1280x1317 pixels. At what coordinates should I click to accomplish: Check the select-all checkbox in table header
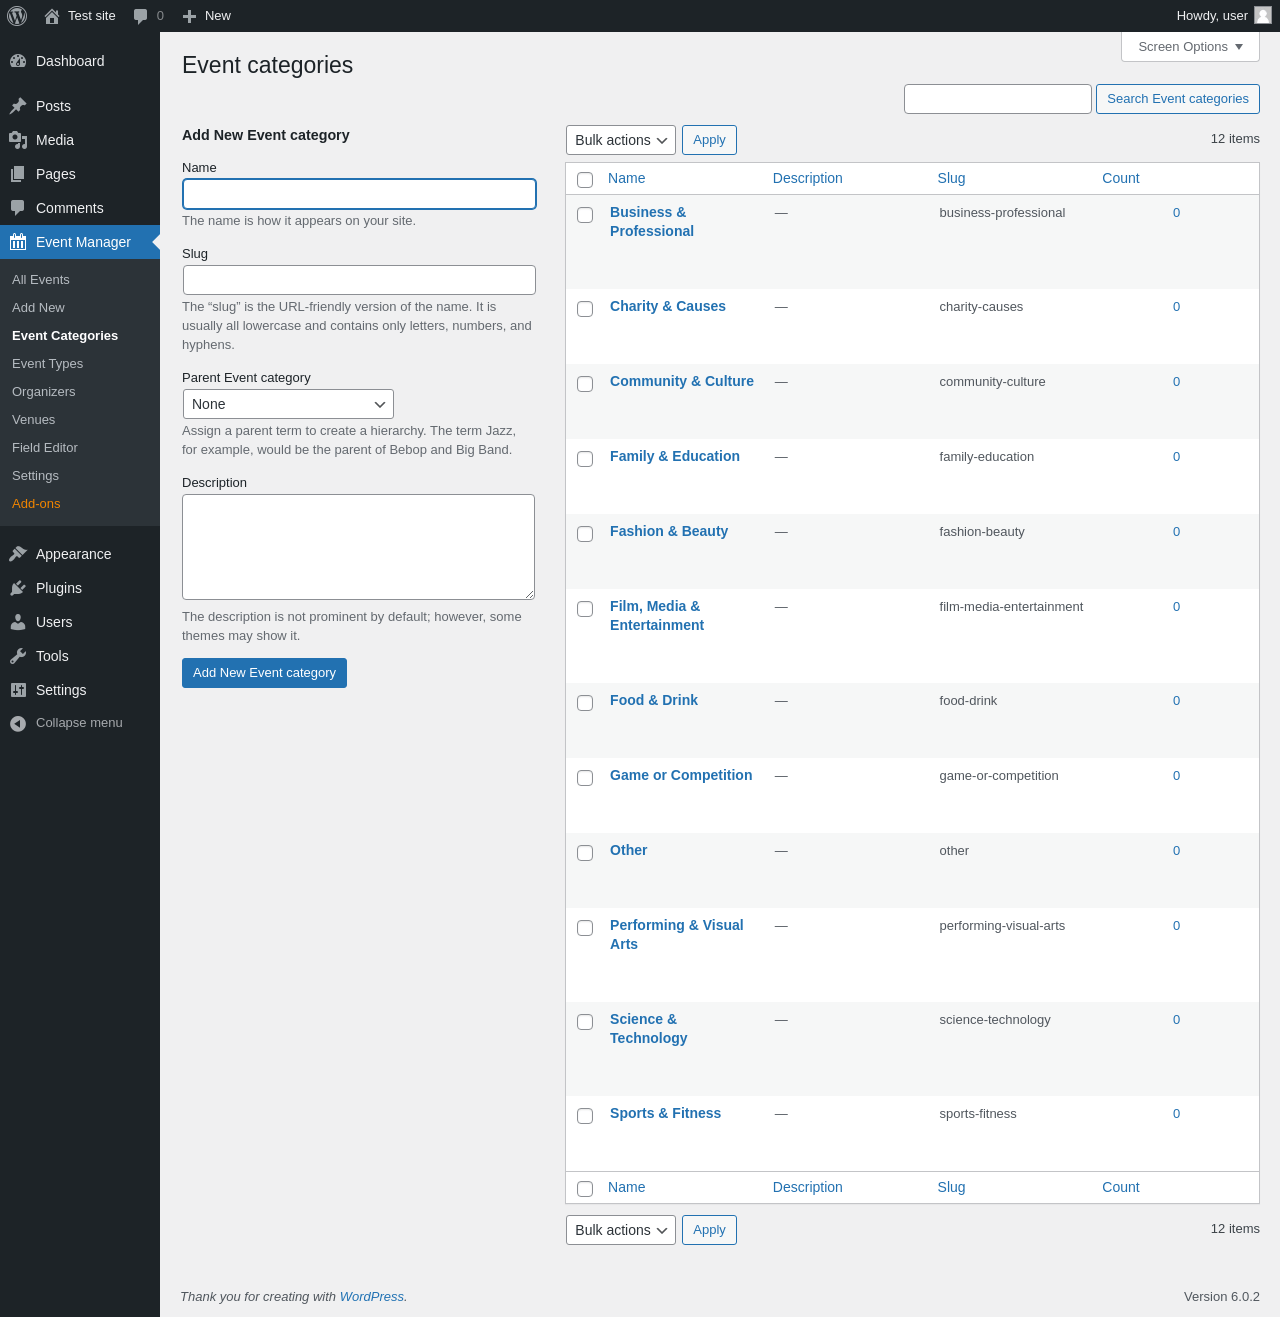[x=585, y=180]
